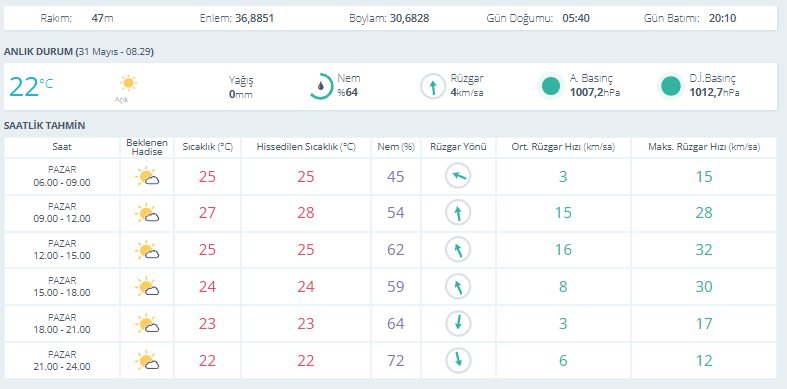Click the weather icon for 21.00 - 24.00
The image size is (787, 389).
click(147, 360)
